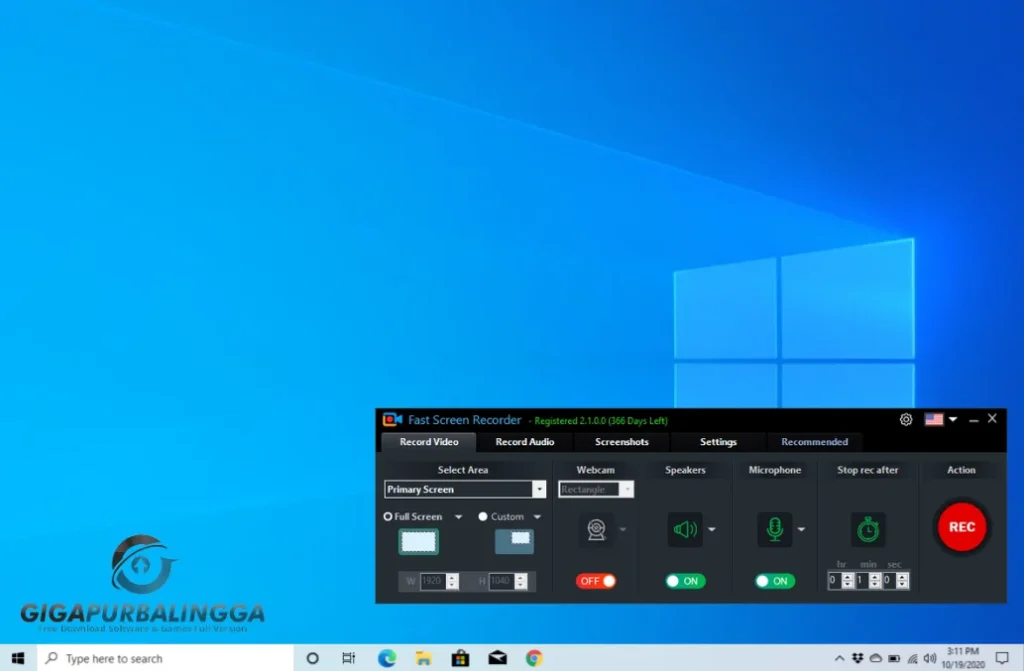Open the Screenshots tab
The width and height of the screenshot is (1024, 671).
click(x=621, y=441)
